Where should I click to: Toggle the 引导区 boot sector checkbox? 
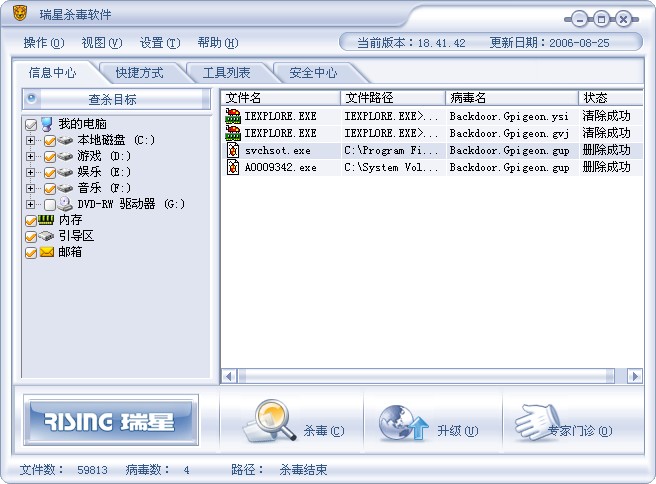click(x=31, y=237)
